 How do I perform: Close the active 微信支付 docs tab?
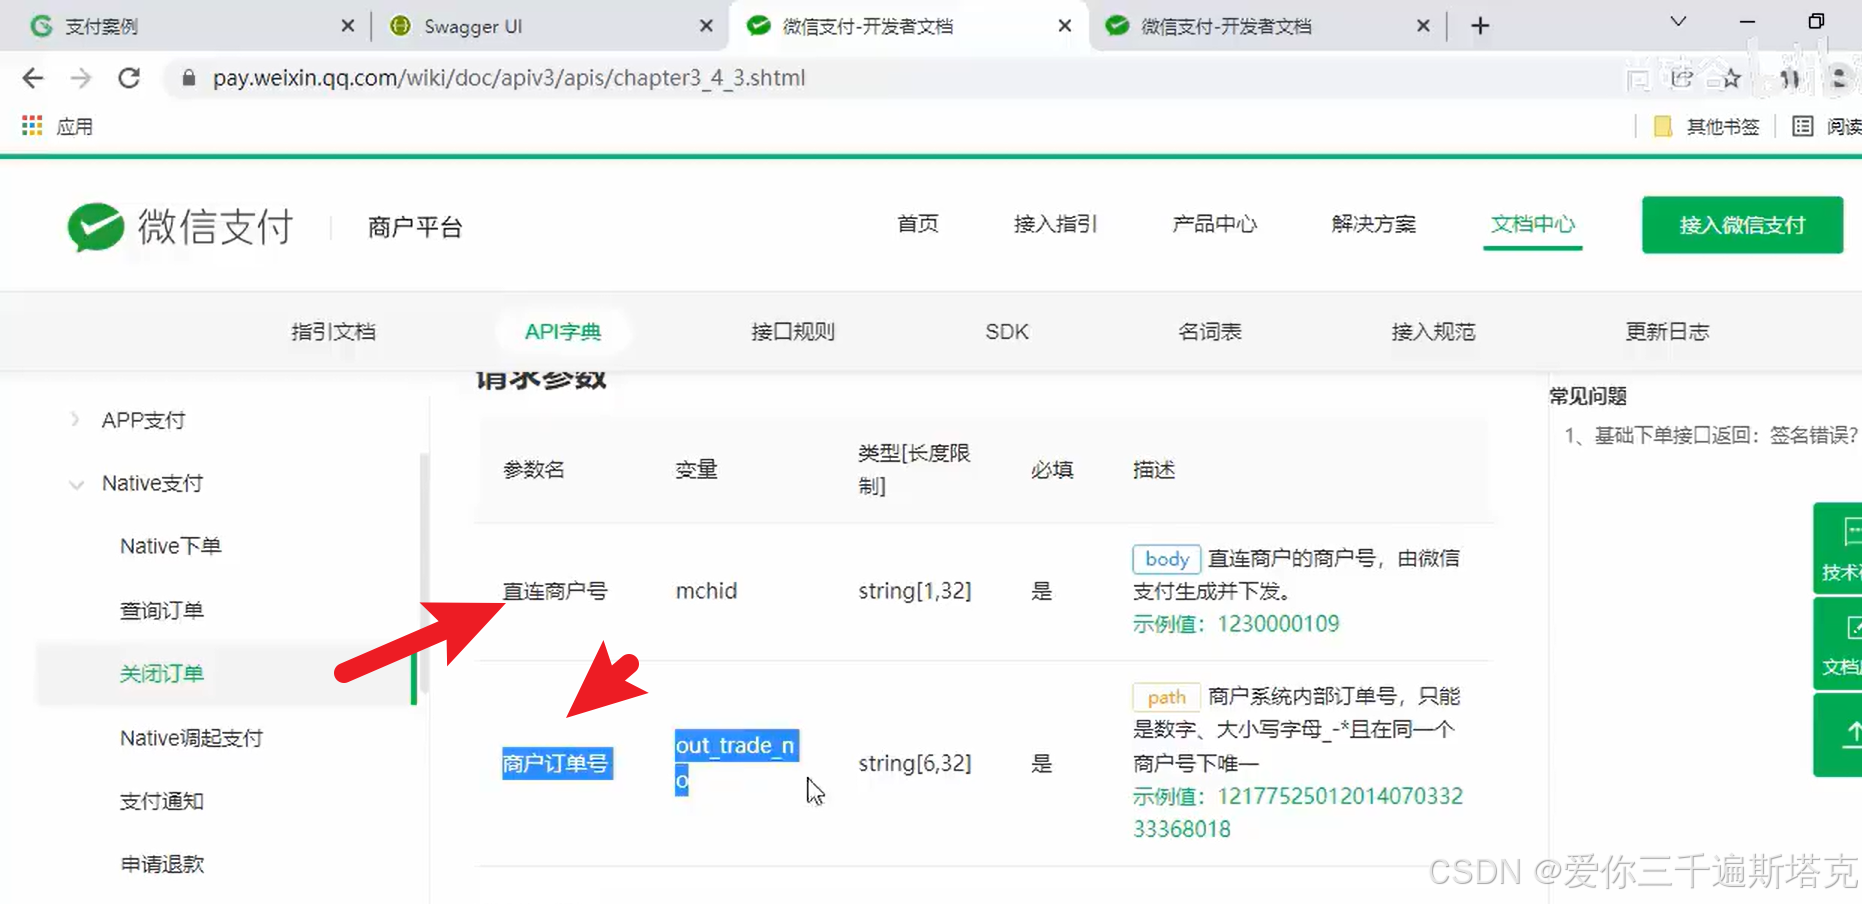coord(1065,26)
